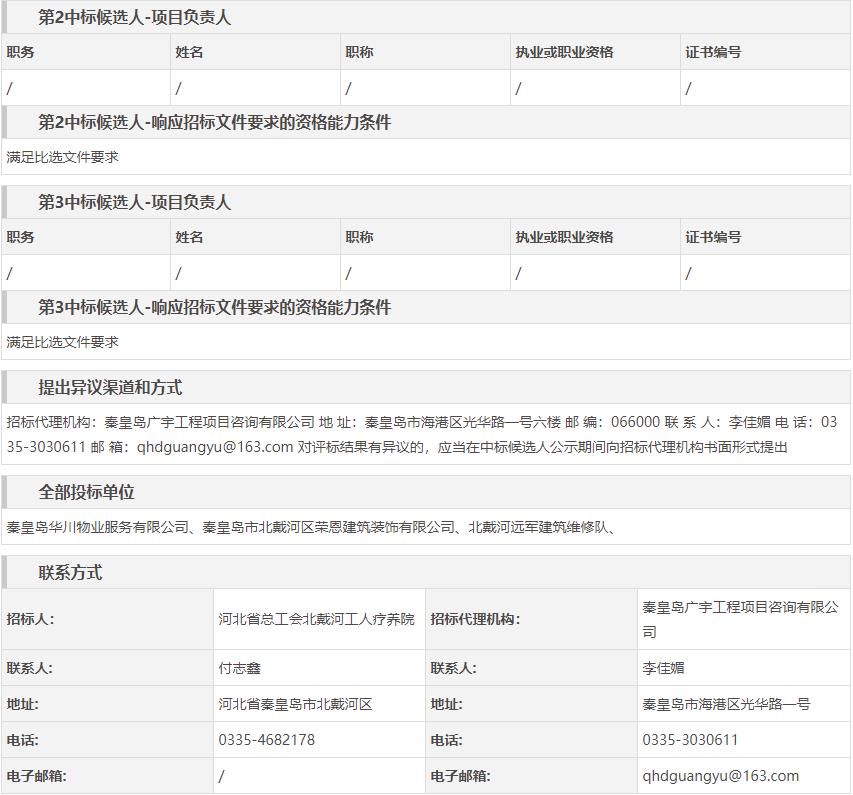Click 证书编号 column header under 第3中标候选人

(x=713, y=237)
